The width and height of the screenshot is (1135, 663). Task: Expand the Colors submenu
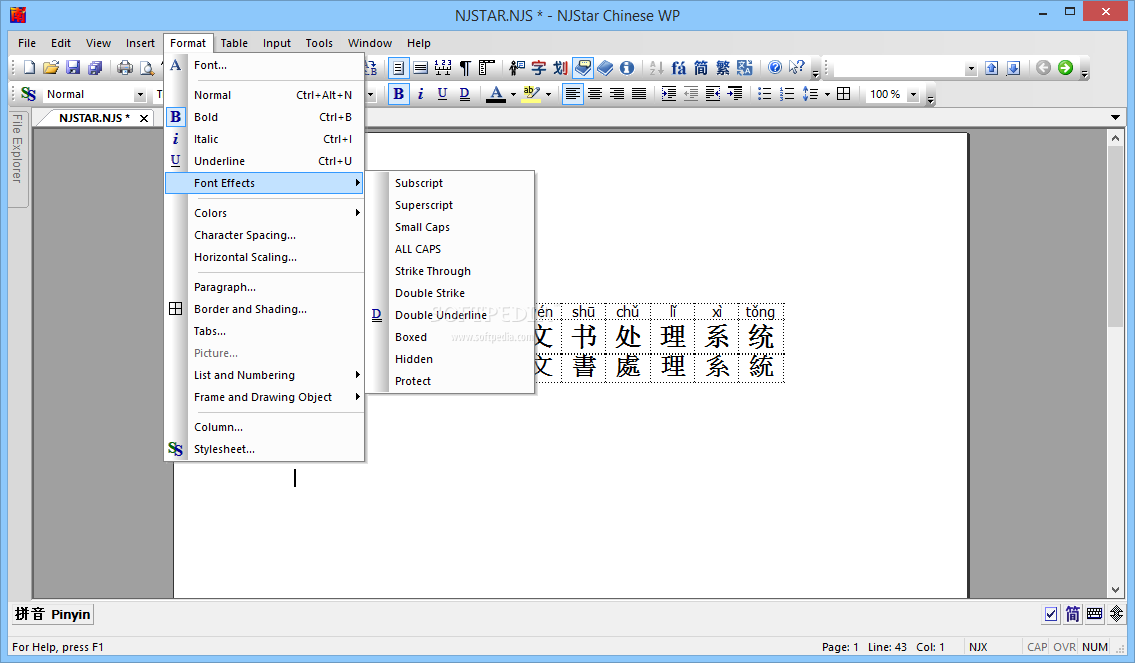click(x=264, y=213)
